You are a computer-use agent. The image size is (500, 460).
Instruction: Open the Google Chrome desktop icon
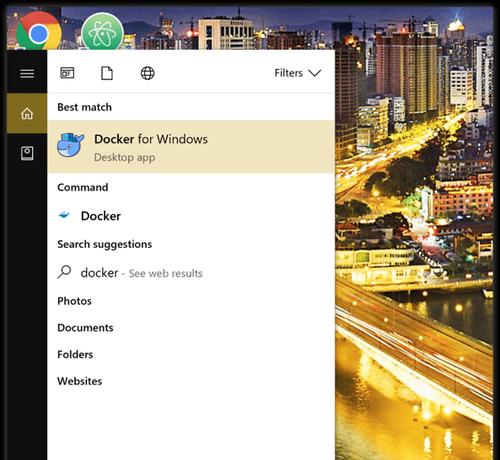39,32
